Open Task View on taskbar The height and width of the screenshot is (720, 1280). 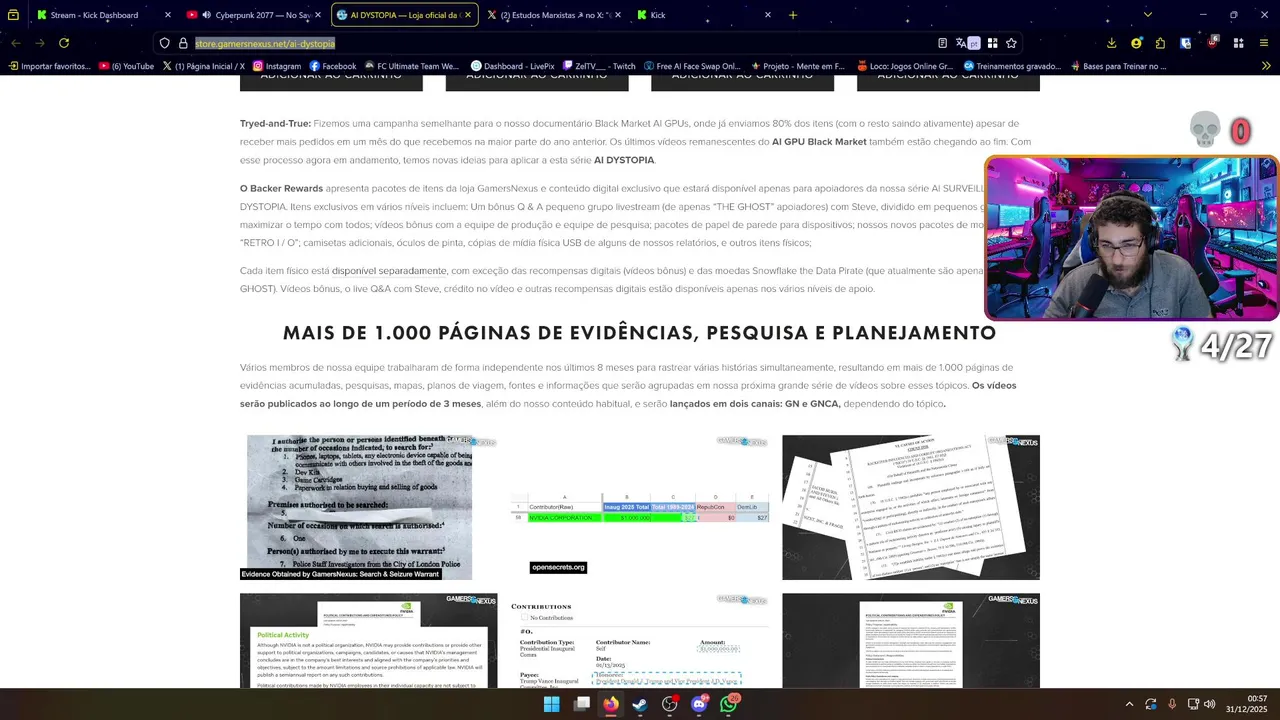(582, 704)
